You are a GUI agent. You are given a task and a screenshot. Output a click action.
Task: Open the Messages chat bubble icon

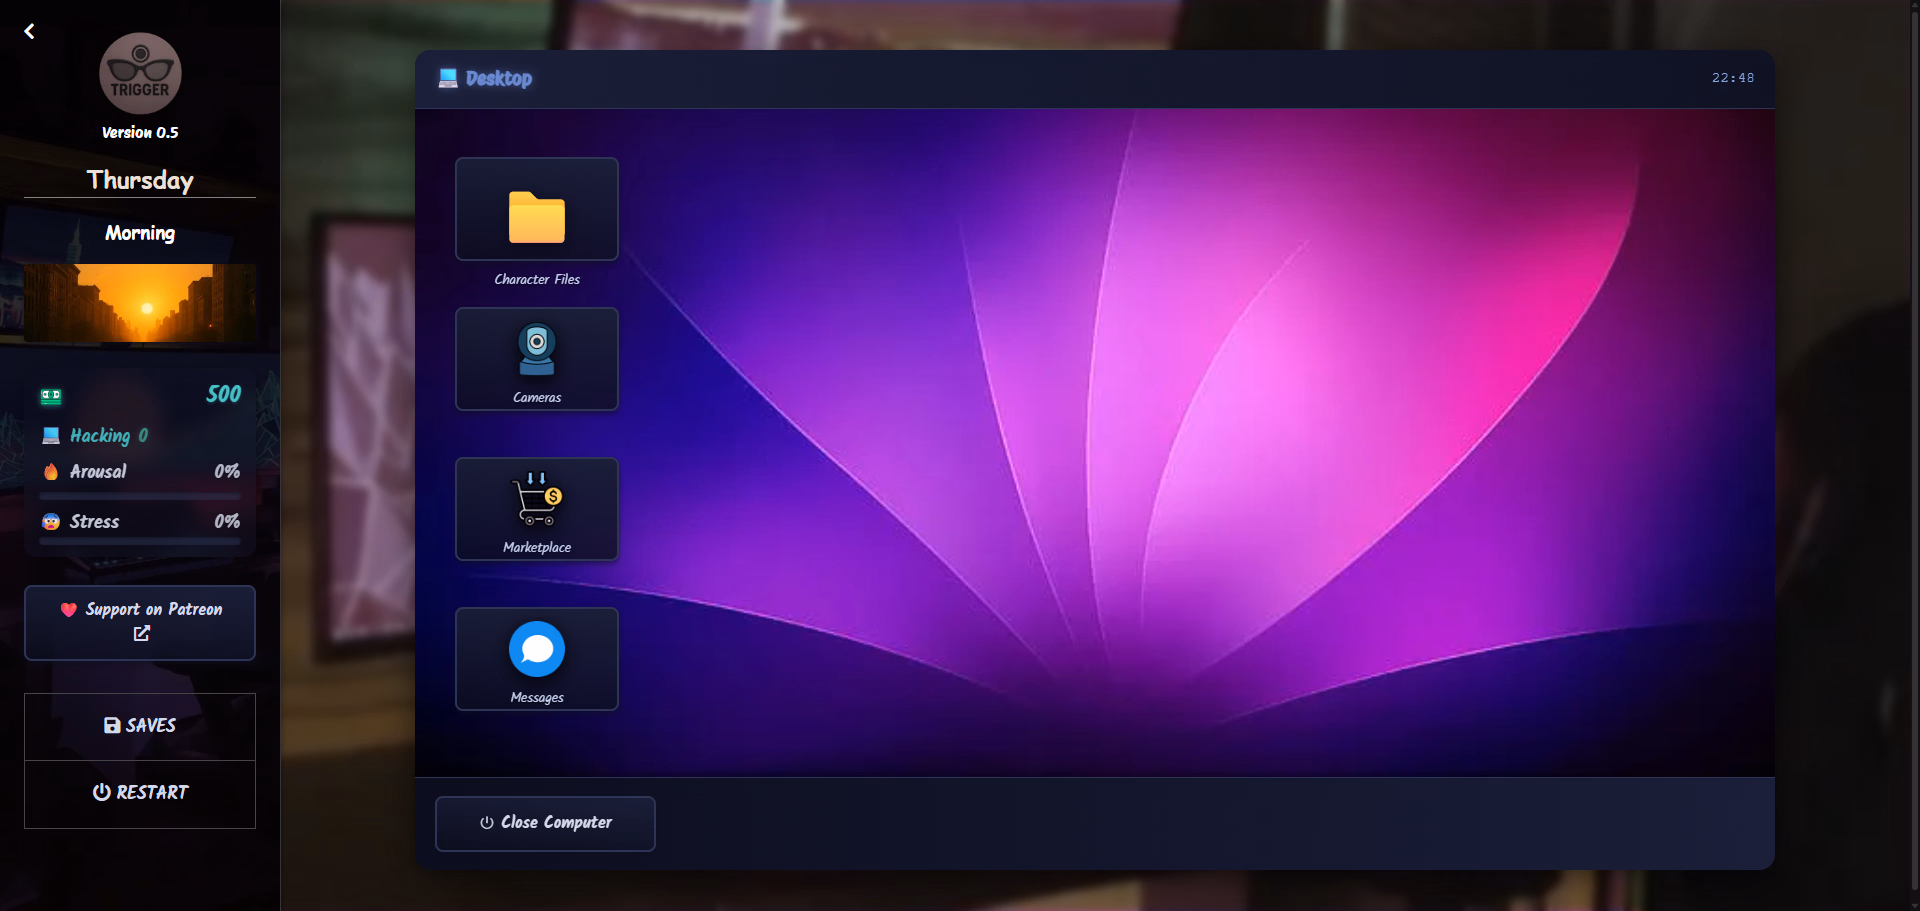(x=537, y=650)
